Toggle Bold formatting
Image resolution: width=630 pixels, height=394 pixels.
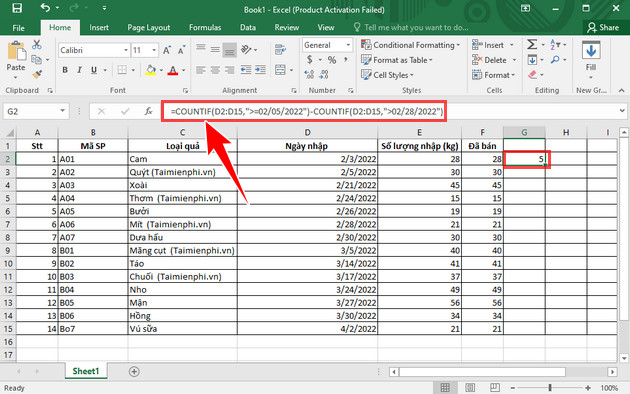65,70
